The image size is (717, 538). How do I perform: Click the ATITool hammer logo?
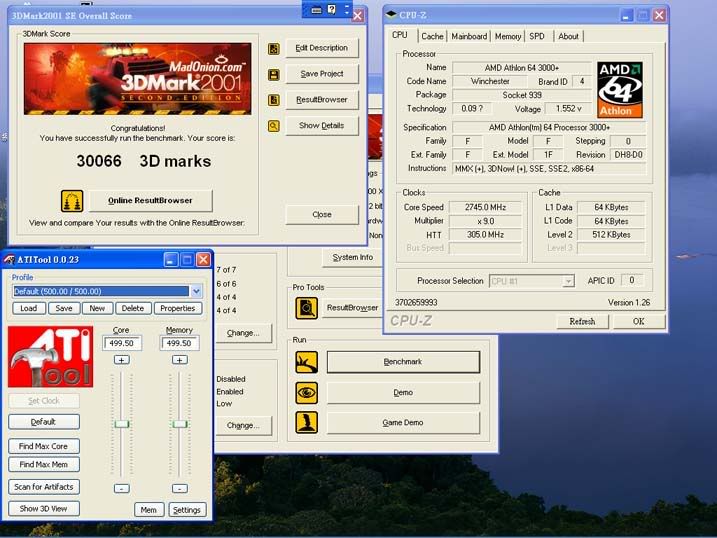click(50, 357)
